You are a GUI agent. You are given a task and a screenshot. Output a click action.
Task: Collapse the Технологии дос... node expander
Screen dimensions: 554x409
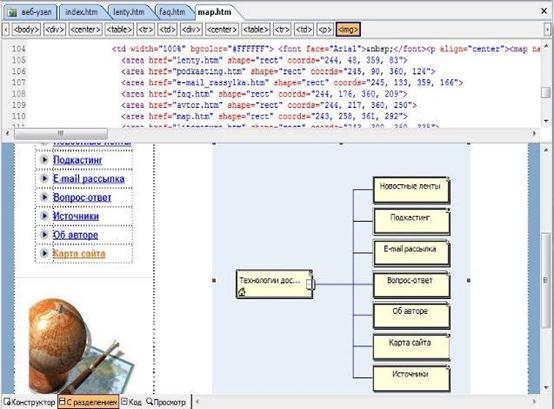click(x=310, y=284)
